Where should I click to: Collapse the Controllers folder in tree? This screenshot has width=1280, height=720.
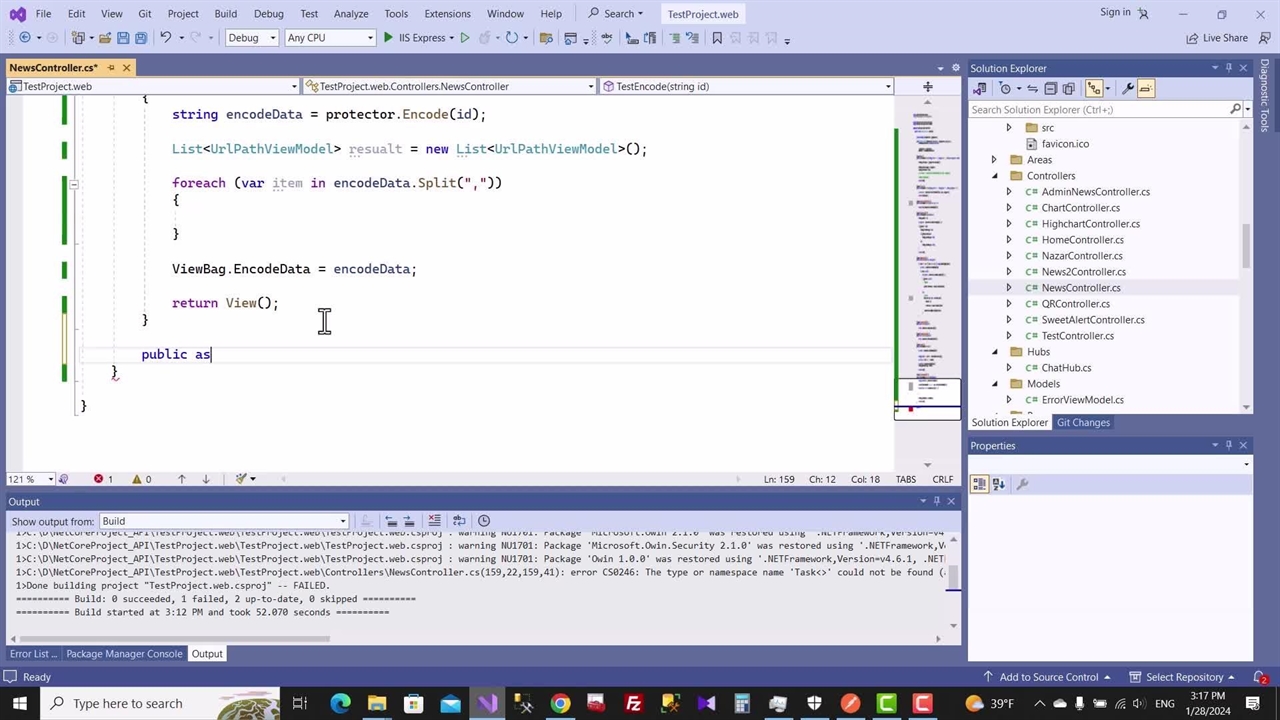click(x=994, y=176)
